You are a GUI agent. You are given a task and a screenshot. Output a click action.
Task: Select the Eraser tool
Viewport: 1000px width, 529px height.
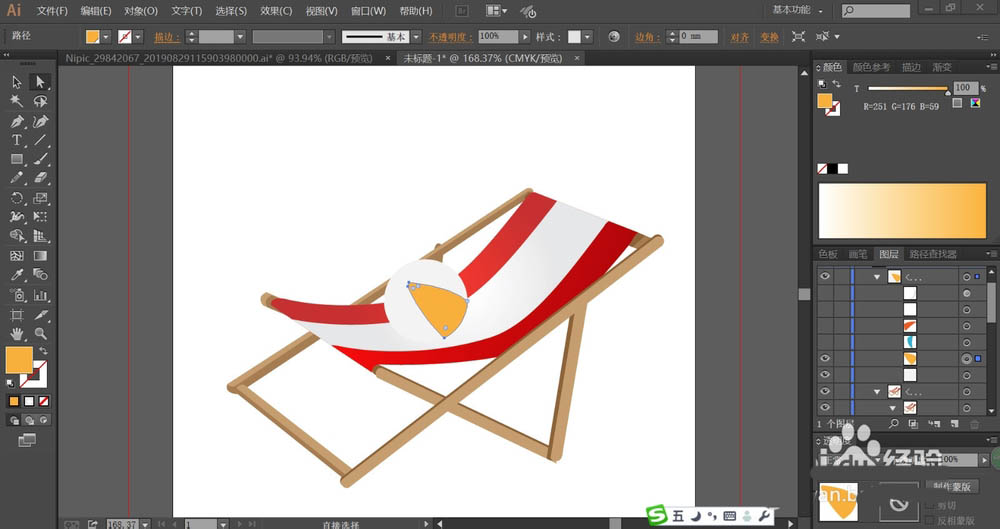[x=40, y=179]
